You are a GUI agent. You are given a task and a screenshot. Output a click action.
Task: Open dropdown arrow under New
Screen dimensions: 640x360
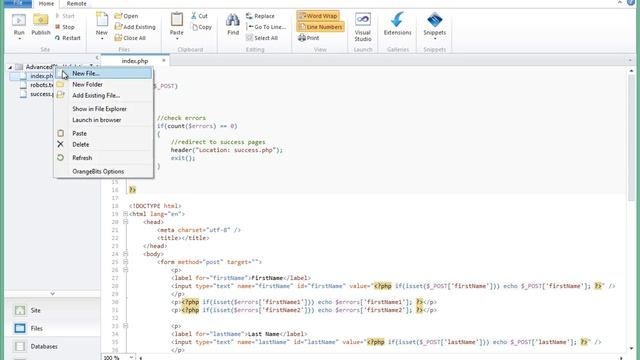click(102, 39)
